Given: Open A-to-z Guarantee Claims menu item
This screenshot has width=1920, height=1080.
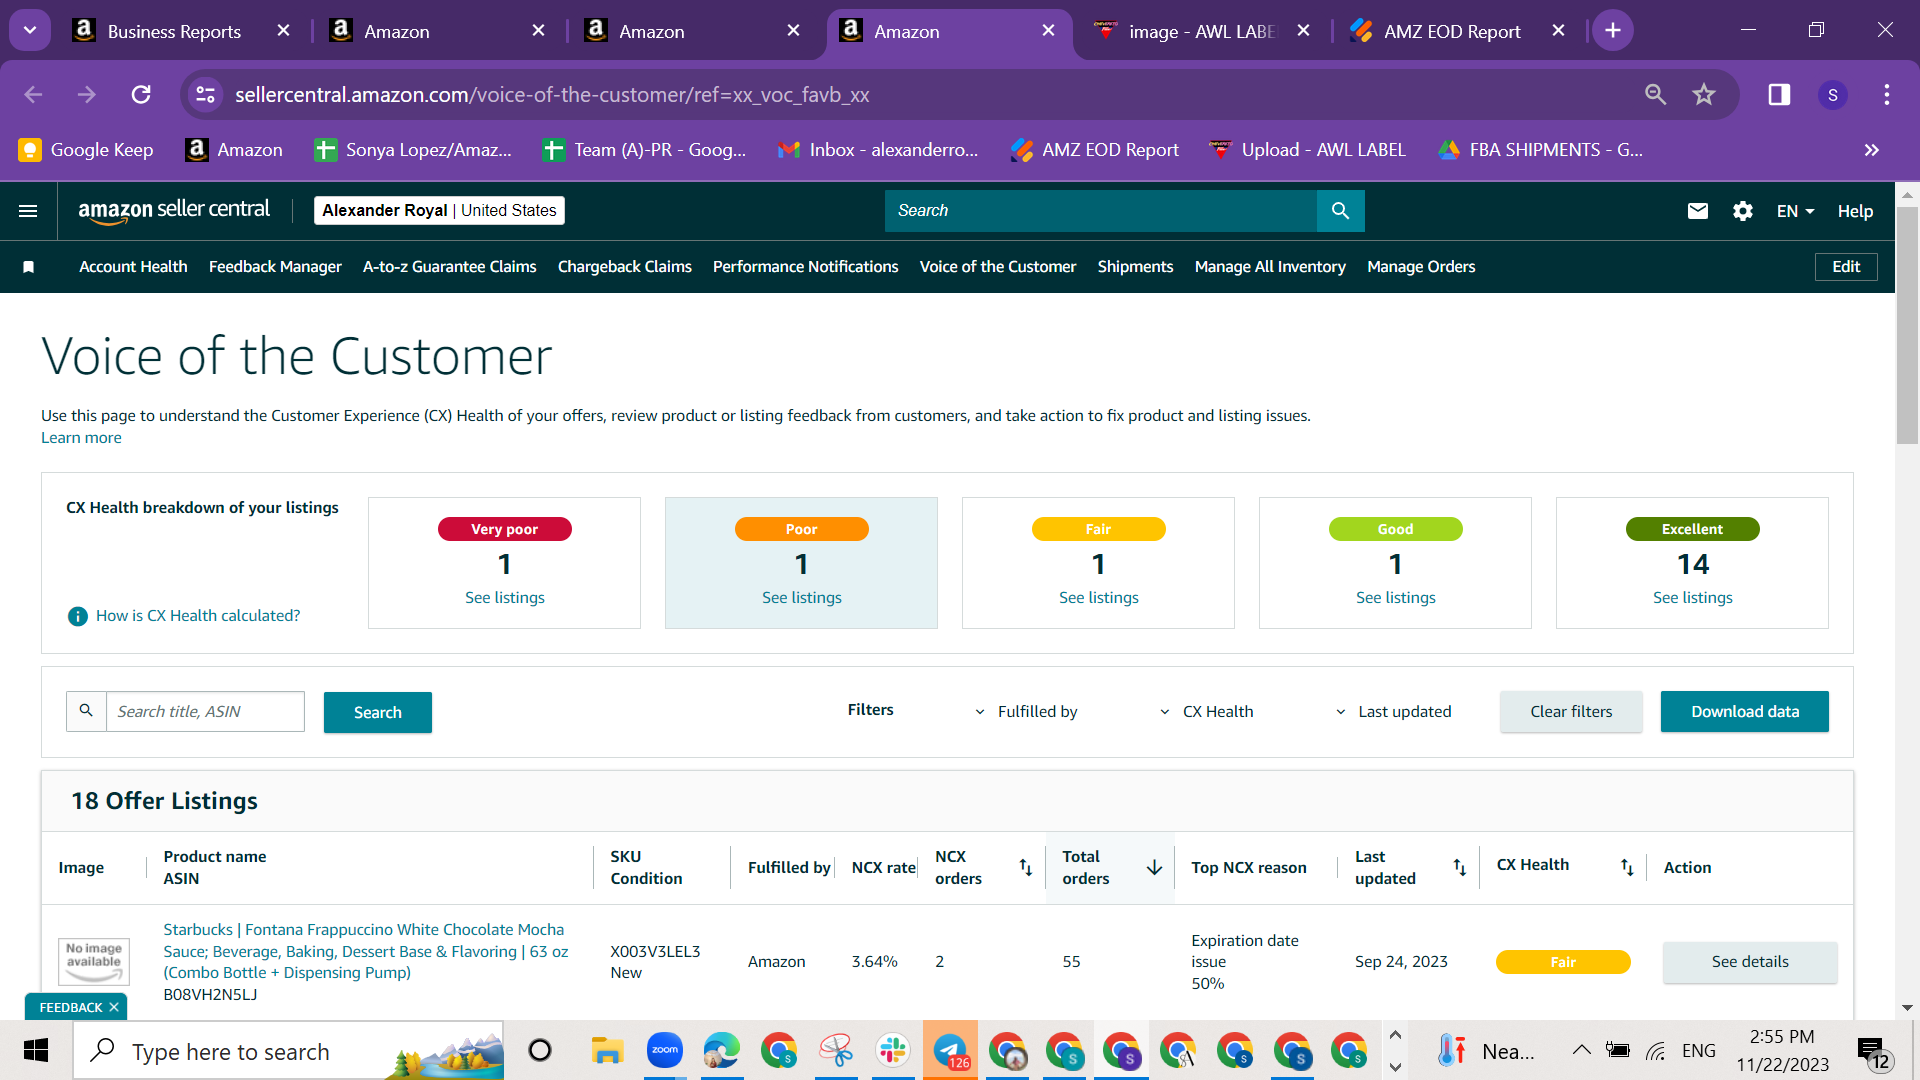Looking at the screenshot, I should click(x=449, y=267).
